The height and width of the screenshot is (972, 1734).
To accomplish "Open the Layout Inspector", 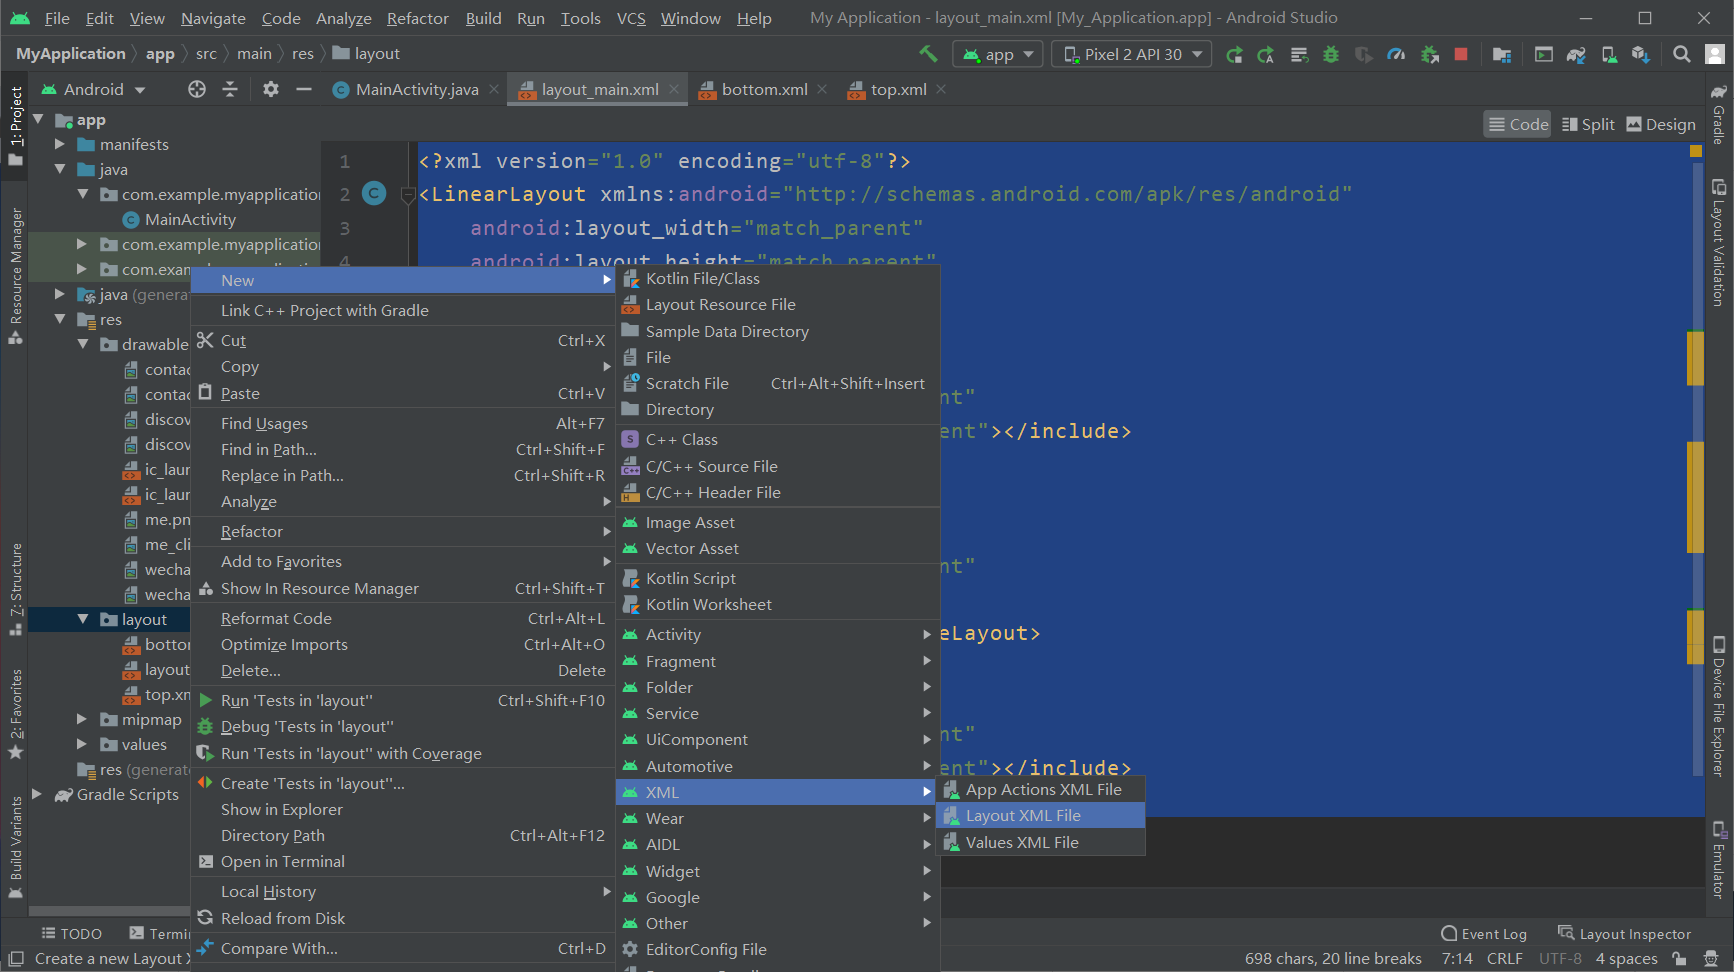I will (x=1625, y=933).
